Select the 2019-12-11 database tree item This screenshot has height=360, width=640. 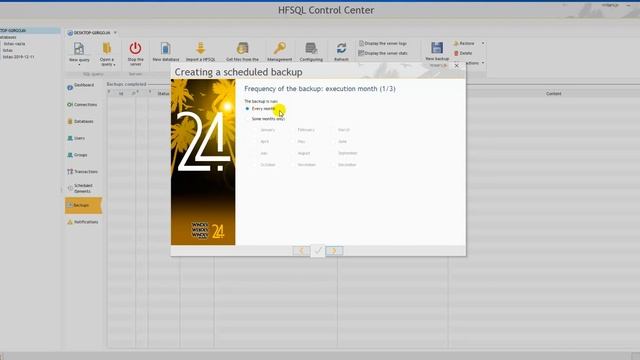[18, 57]
